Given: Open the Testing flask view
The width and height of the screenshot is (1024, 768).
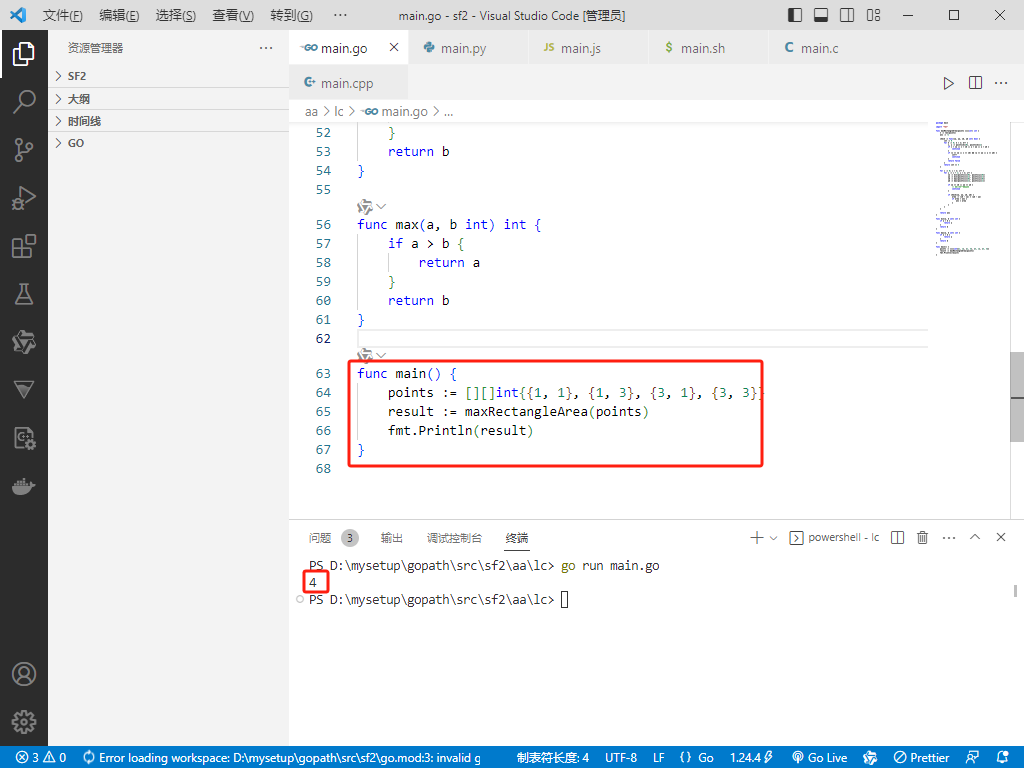Looking at the screenshot, I should point(24,295).
